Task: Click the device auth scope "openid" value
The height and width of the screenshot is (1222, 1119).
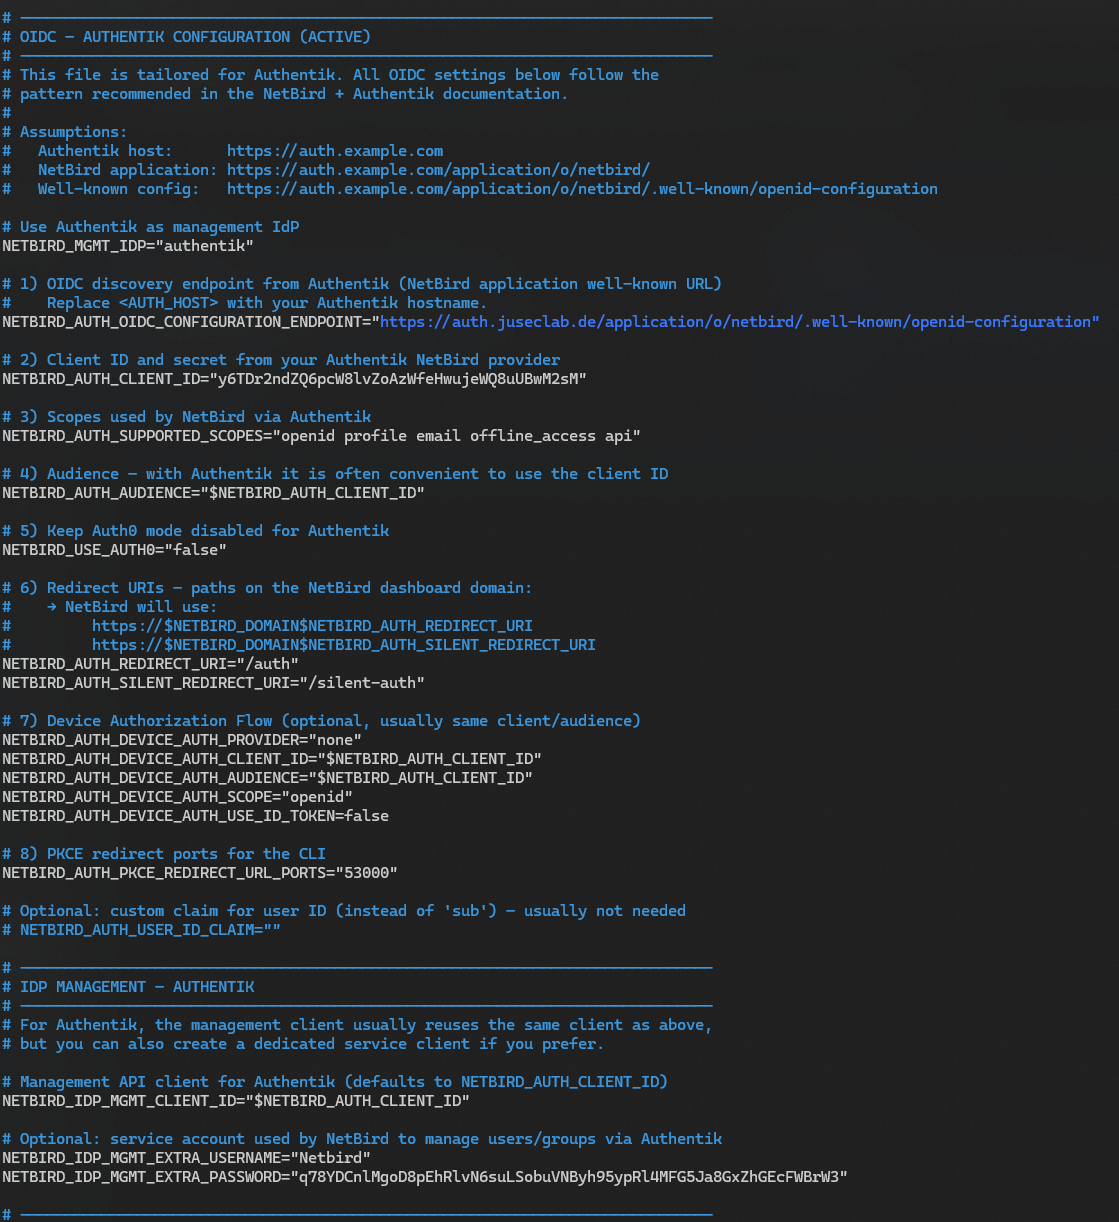Action: [321, 797]
